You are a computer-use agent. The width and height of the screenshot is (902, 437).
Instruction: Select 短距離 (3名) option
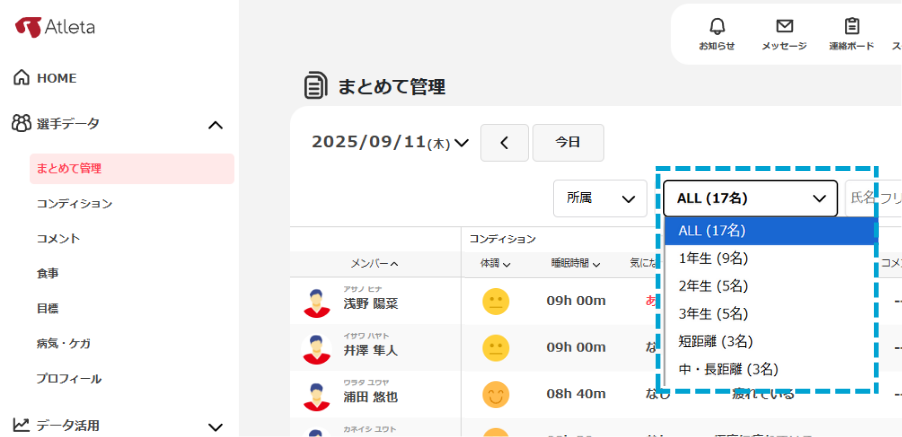[715, 341]
